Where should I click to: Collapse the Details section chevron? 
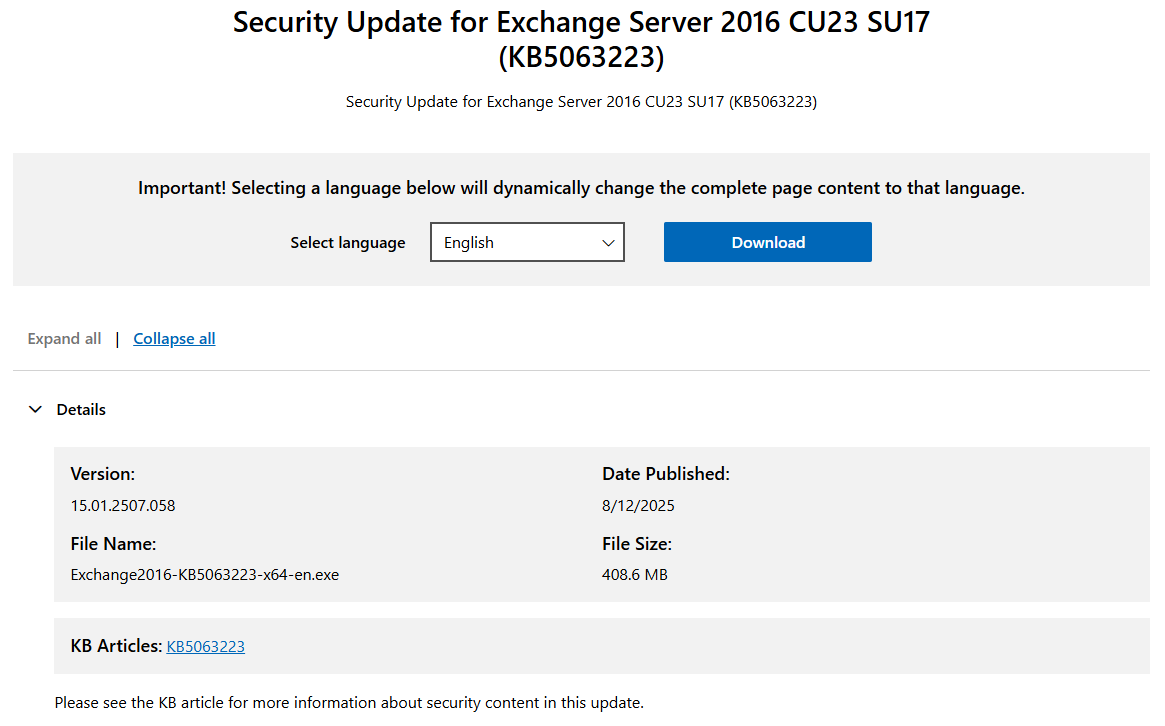(x=35, y=409)
